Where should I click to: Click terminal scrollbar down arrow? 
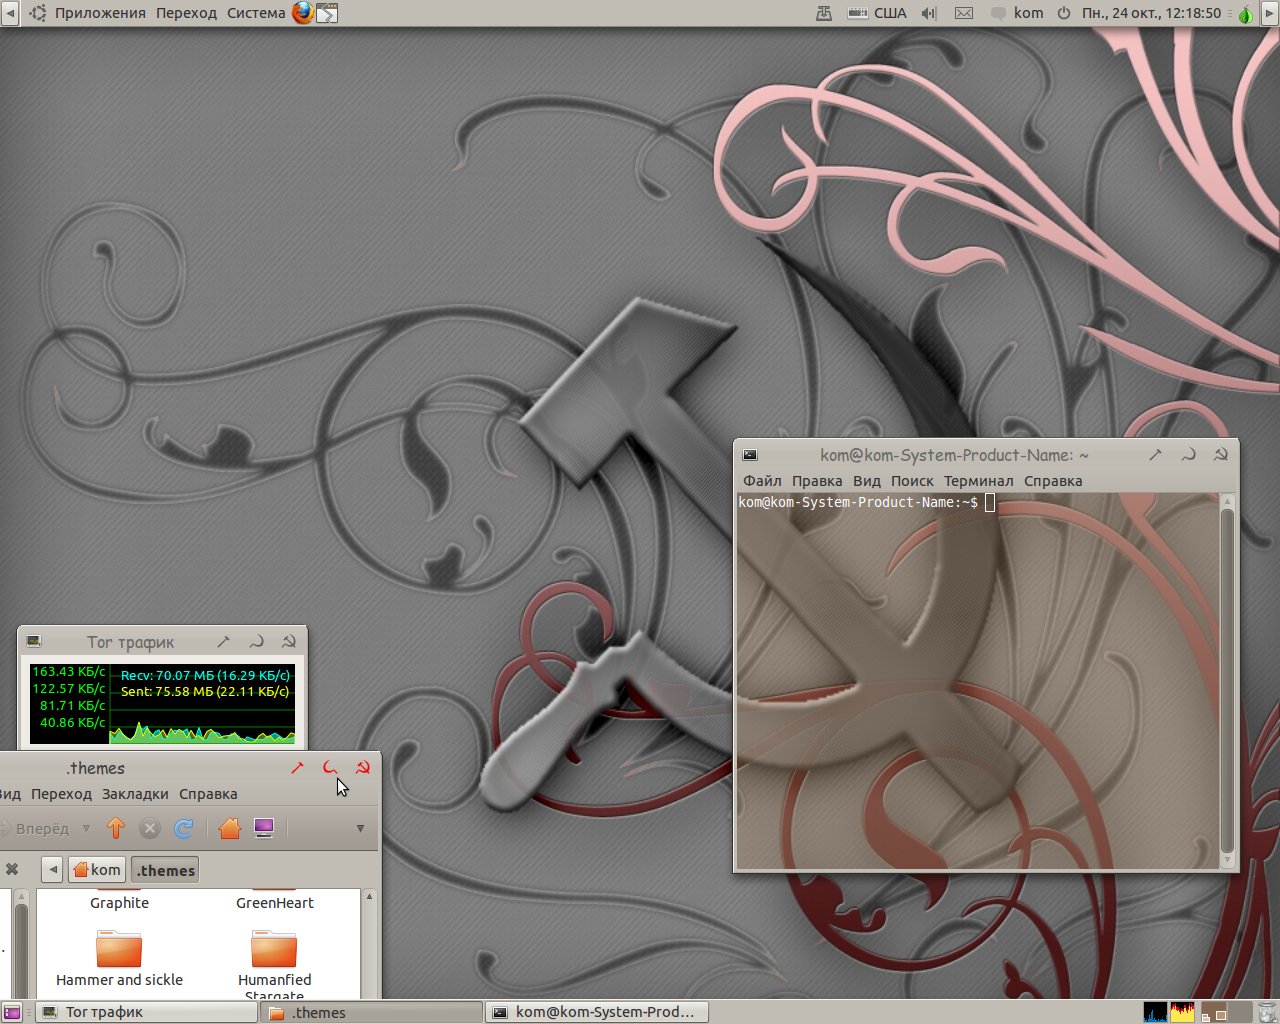pyautogui.click(x=1227, y=860)
